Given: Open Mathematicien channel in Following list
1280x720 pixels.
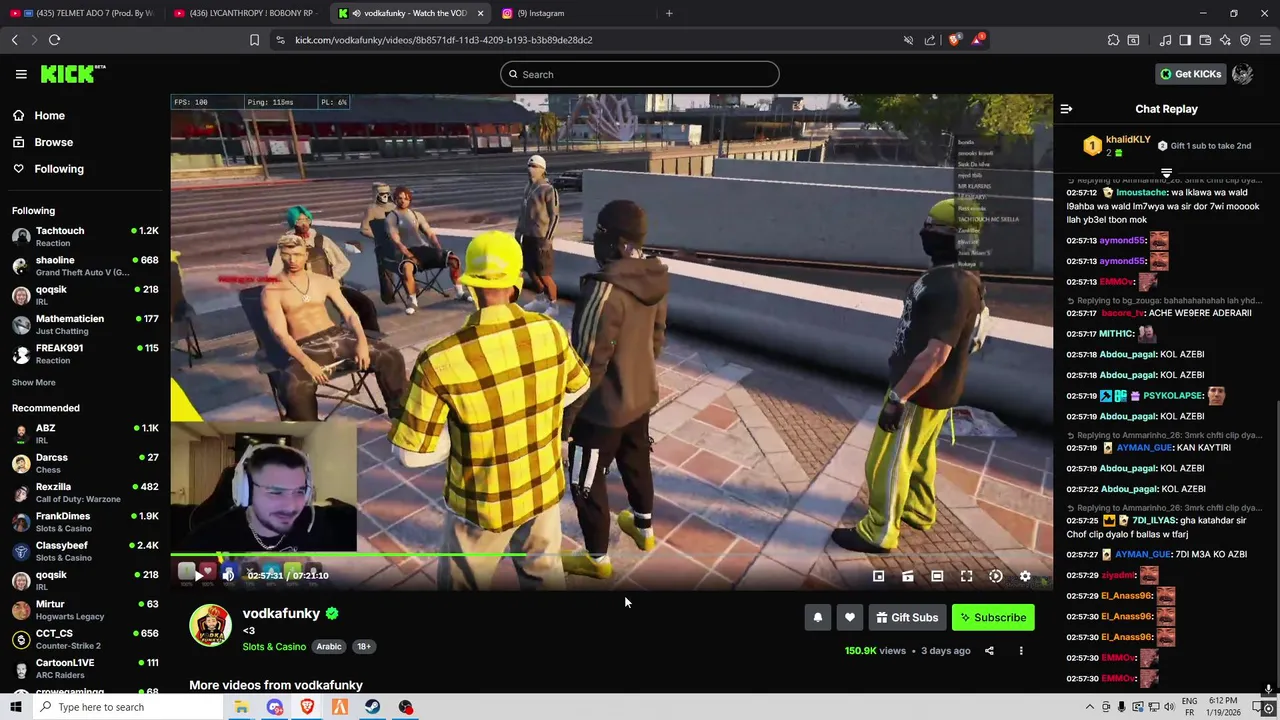Looking at the screenshot, I should [85, 324].
